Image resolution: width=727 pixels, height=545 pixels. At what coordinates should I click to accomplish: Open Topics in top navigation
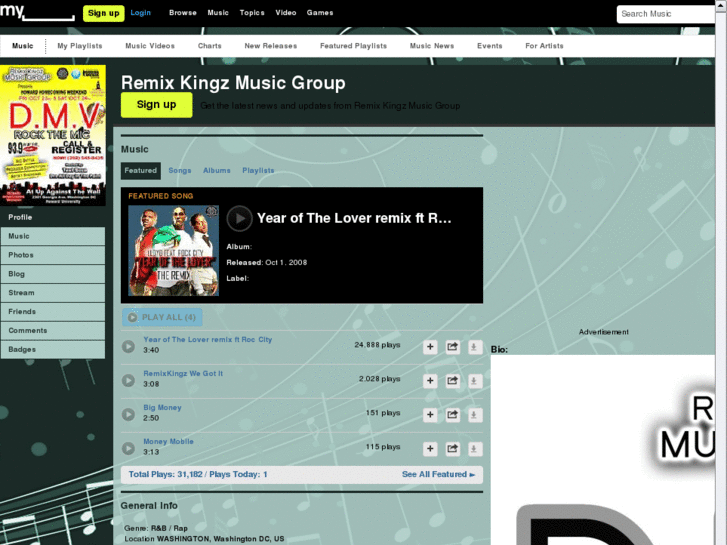point(252,13)
